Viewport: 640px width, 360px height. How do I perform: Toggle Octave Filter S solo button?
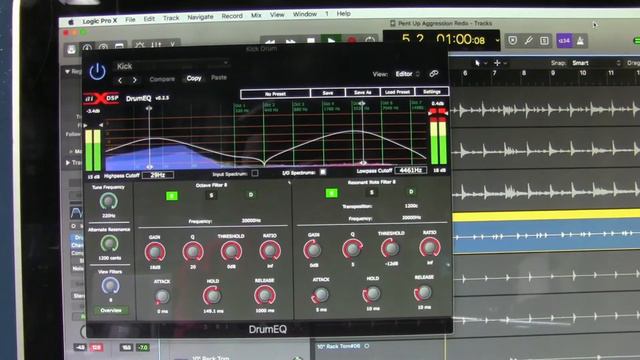[211, 196]
